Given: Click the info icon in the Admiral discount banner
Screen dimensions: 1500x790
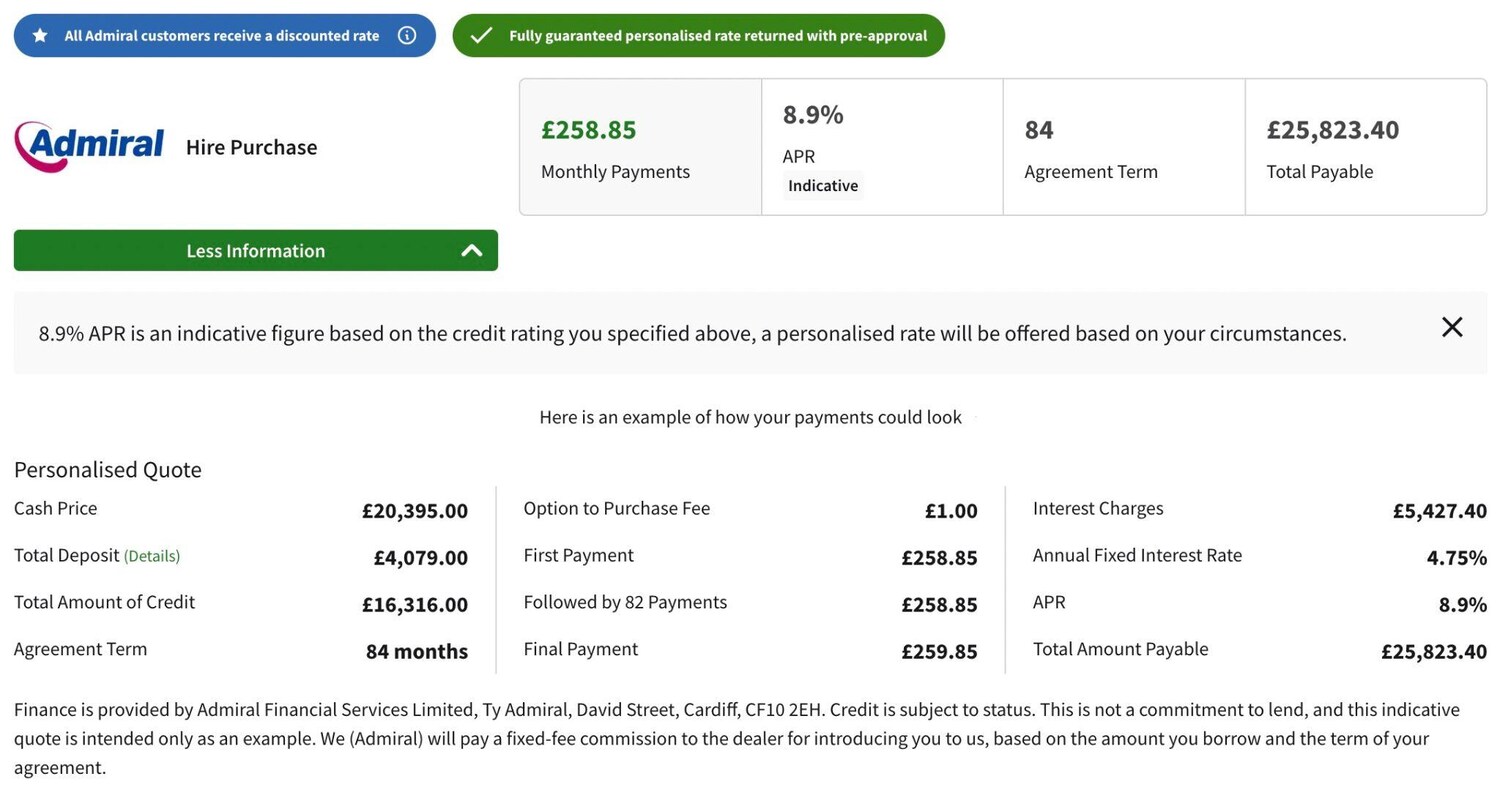Looking at the screenshot, I should pyautogui.click(x=407, y=36).
